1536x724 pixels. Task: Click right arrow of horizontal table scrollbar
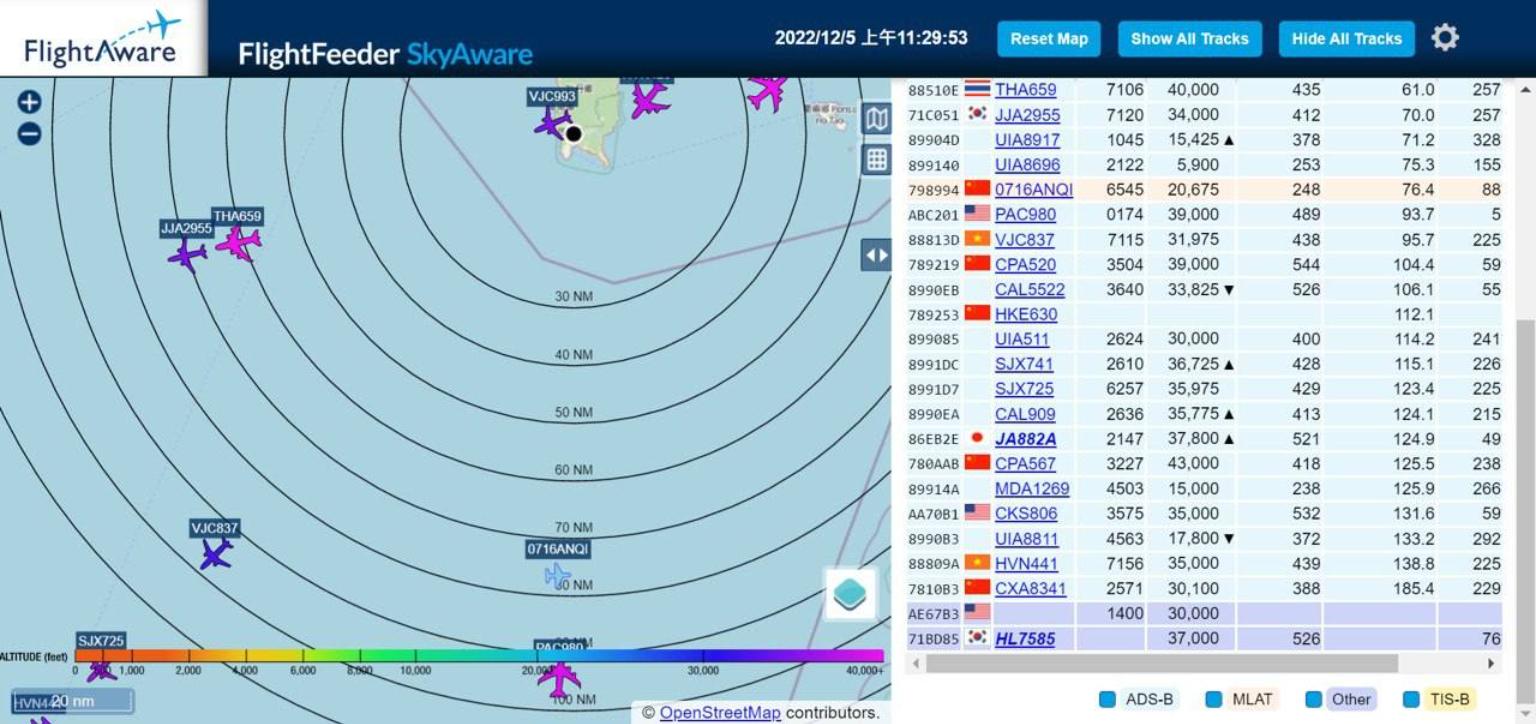pyautogui.click(x=1491, y=663)
